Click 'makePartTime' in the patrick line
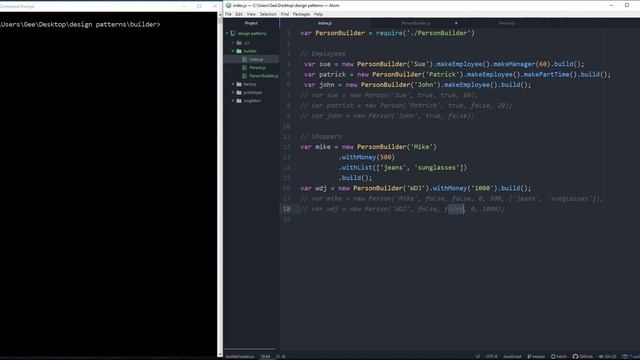Viewport: 640px width, 360px height. [547, 75]
